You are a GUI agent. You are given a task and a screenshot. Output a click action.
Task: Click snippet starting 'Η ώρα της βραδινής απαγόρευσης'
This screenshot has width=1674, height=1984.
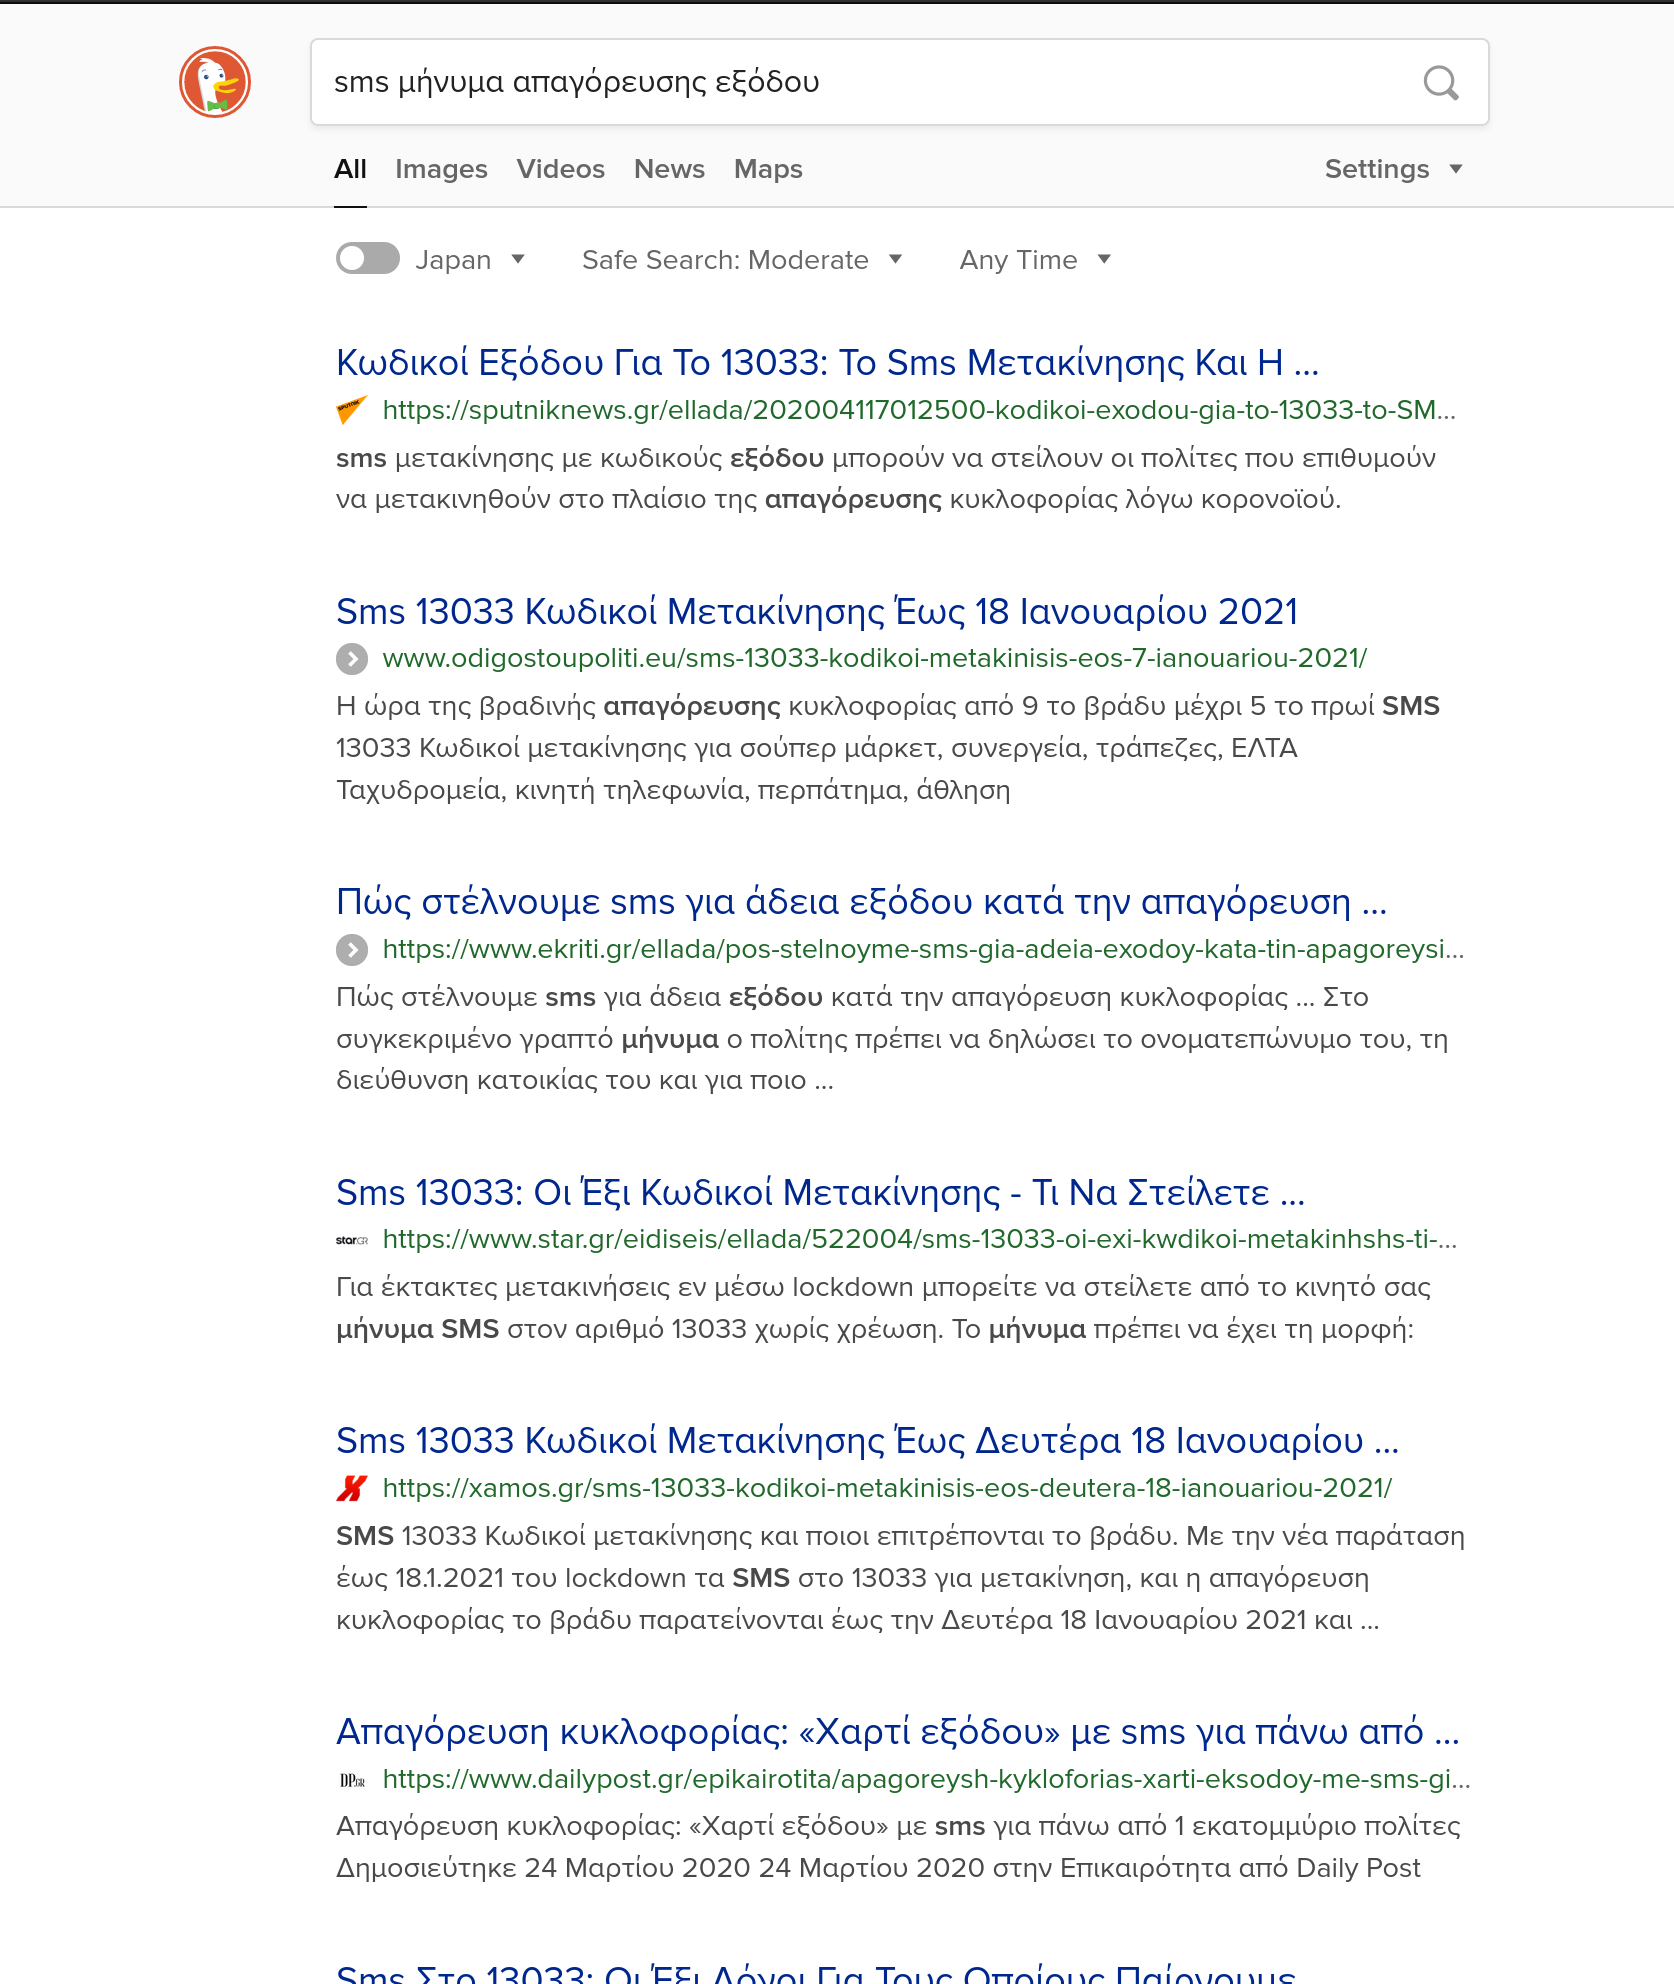click(888, 748)
